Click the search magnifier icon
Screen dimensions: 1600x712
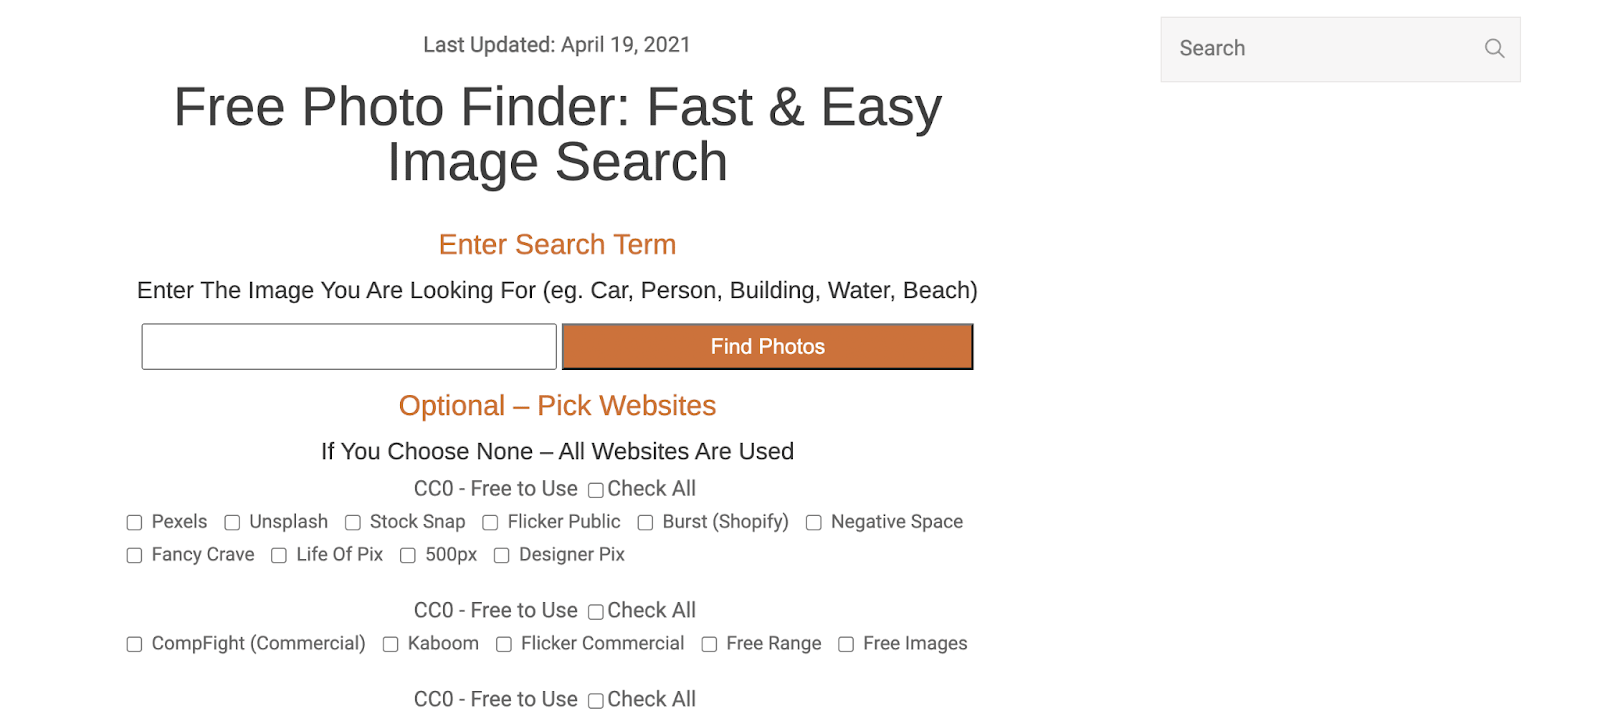pos(1494,48)
